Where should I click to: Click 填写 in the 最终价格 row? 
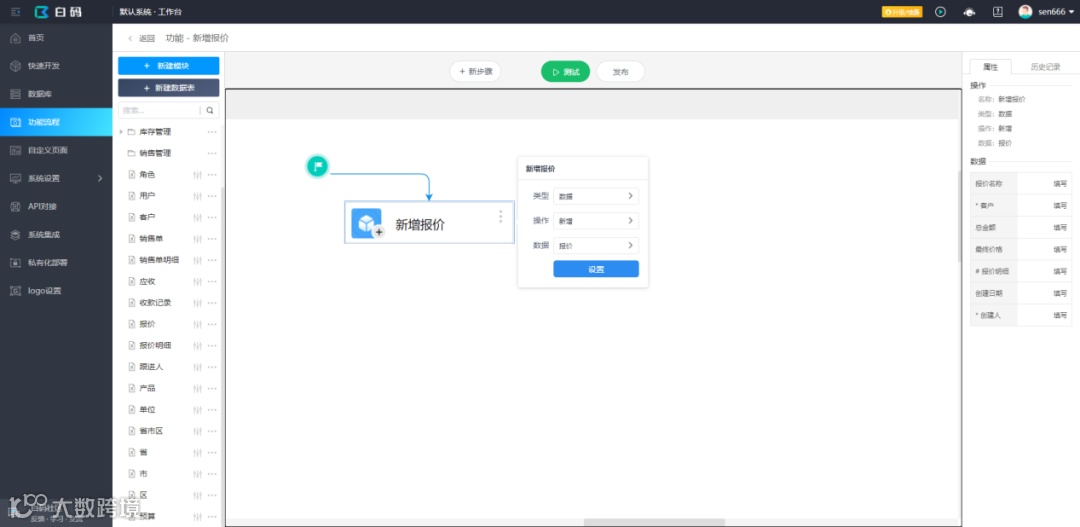click(x=1060, y=249)
